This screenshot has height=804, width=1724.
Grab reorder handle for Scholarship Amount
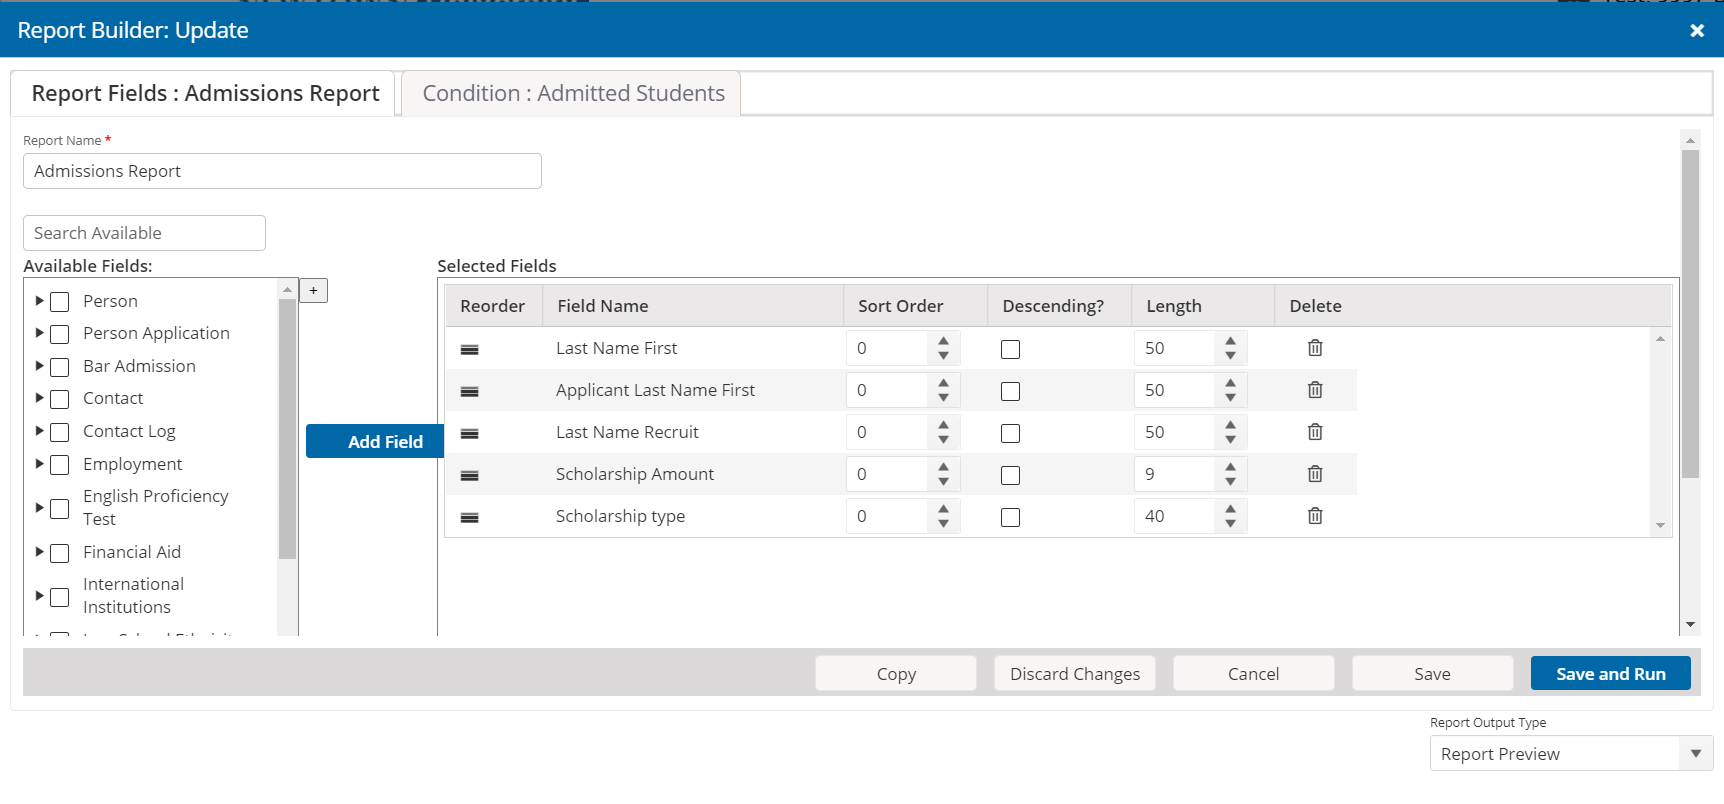tap(469, 475)
